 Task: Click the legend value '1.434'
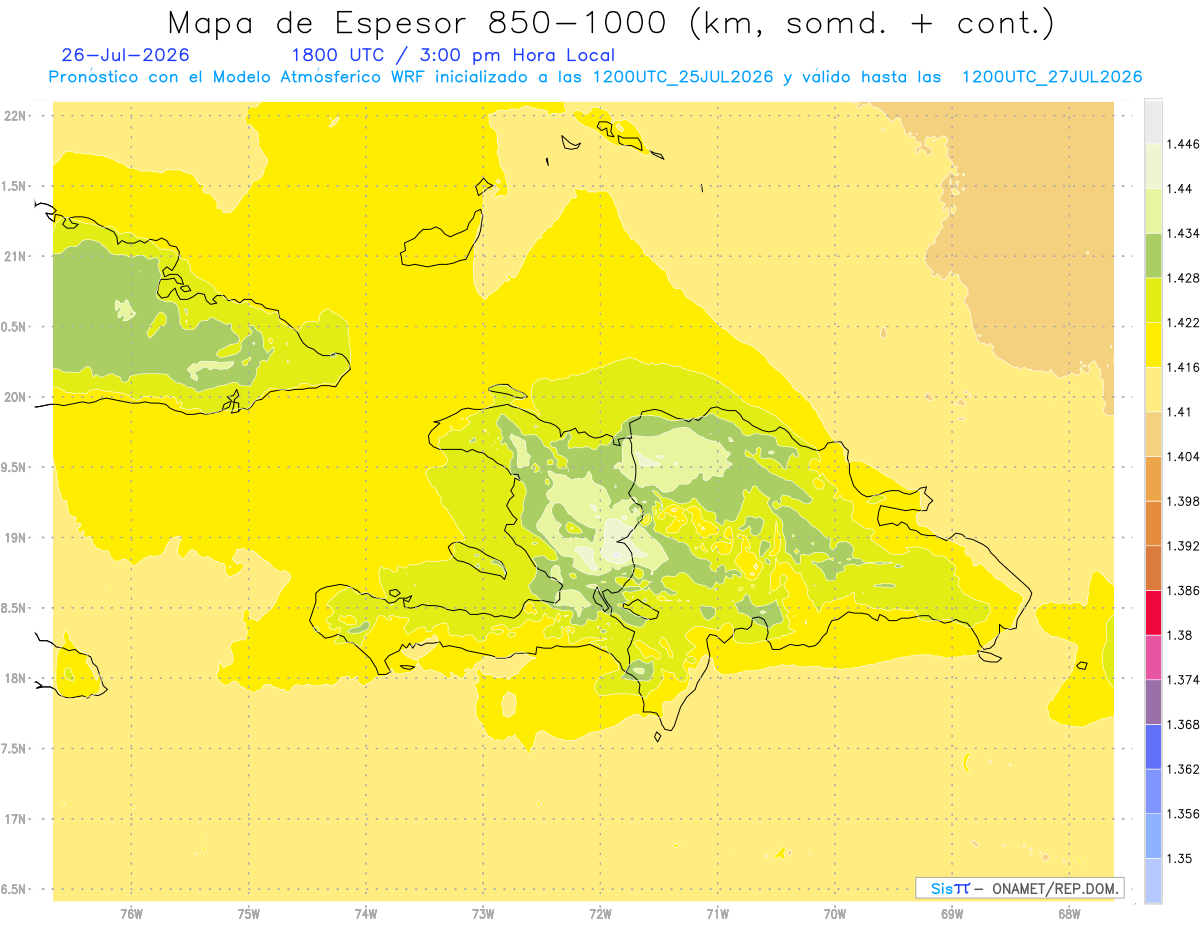(x=1183, y=233)
